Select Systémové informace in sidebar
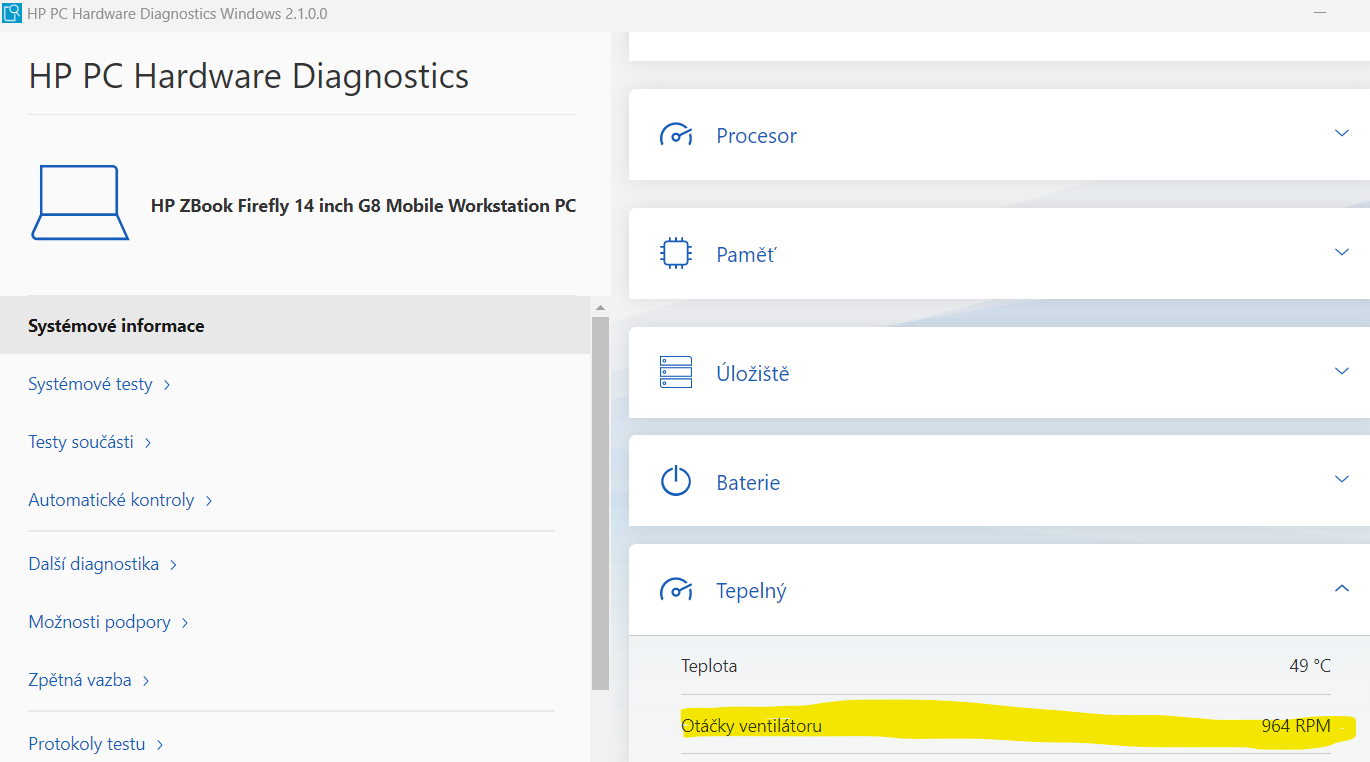The width and height of the screenshot is (1370, 762). coord(116,326)
